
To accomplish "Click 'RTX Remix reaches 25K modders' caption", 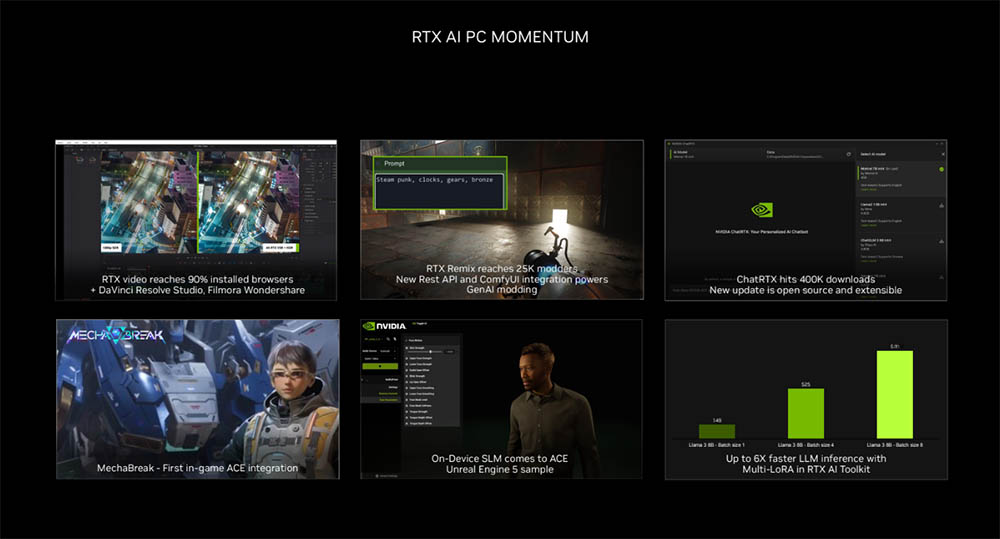I will pos(502,269).
